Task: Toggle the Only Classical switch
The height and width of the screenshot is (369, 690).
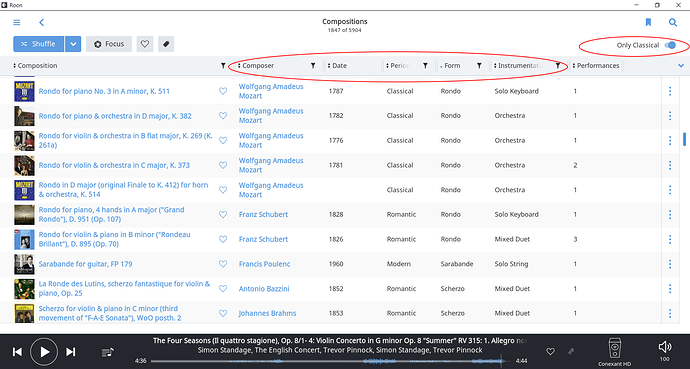Action: tap(670, 45)
